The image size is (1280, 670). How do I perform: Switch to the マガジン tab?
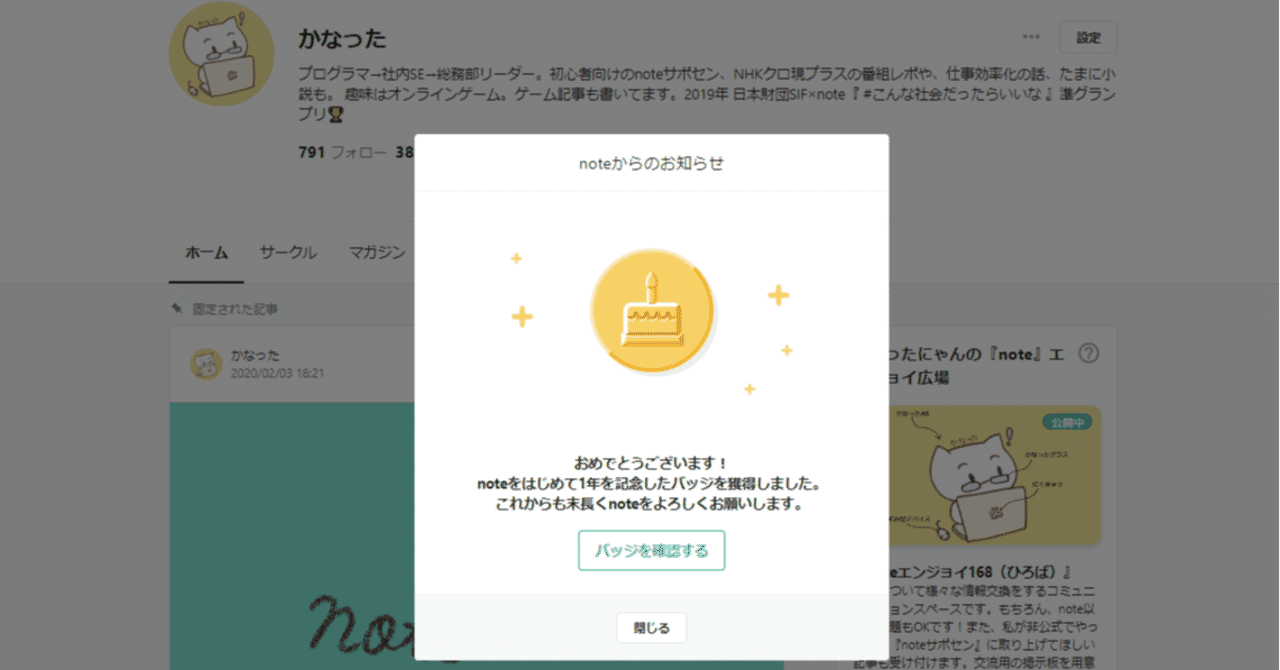tap(377, 252)
